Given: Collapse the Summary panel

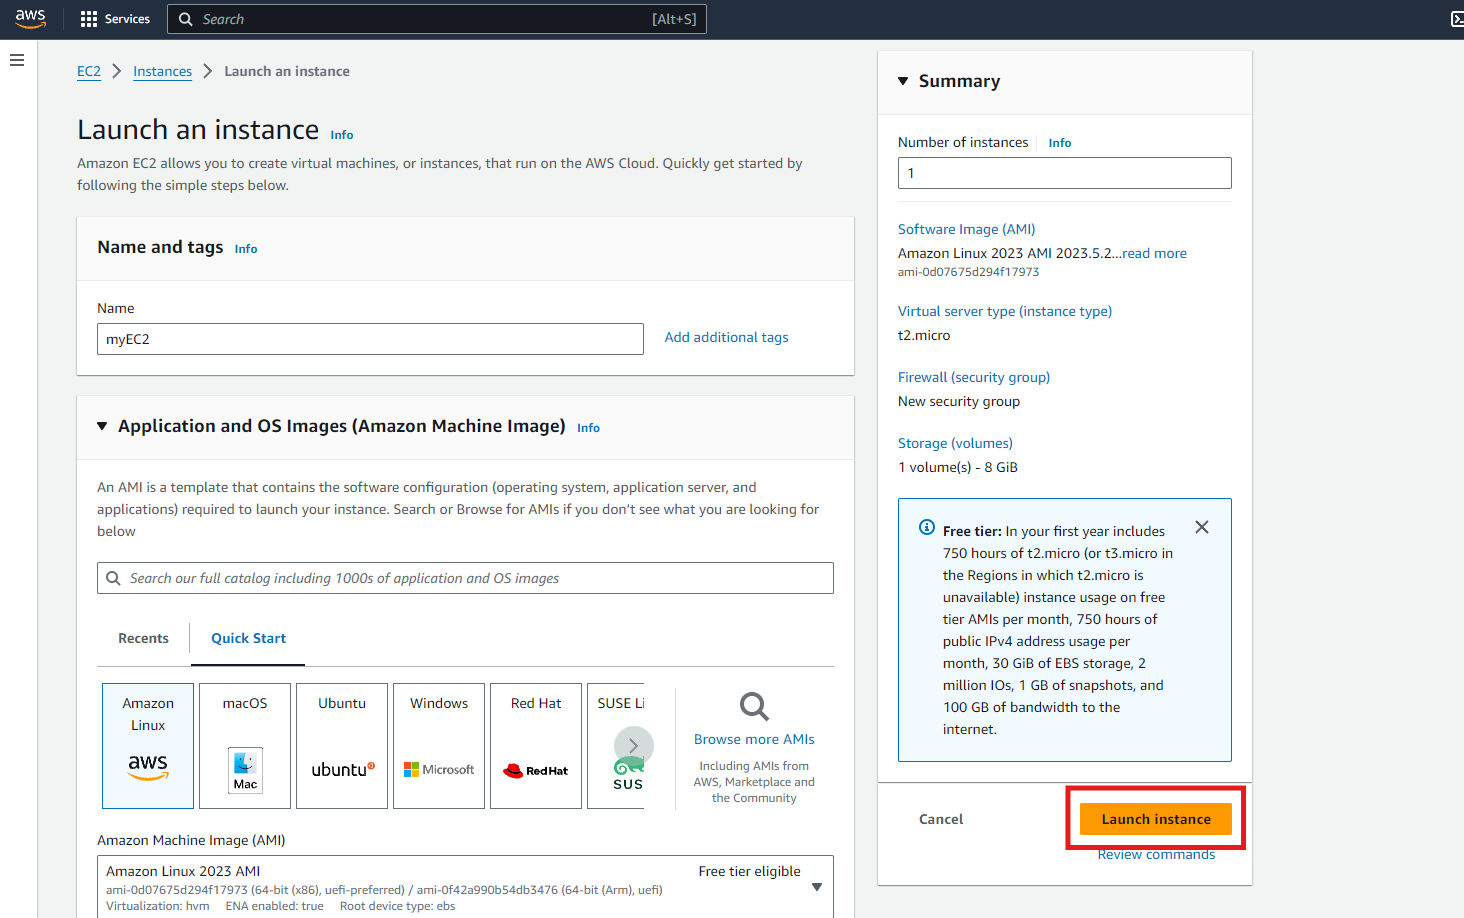Looking at the screenshot, I should 903,81.
